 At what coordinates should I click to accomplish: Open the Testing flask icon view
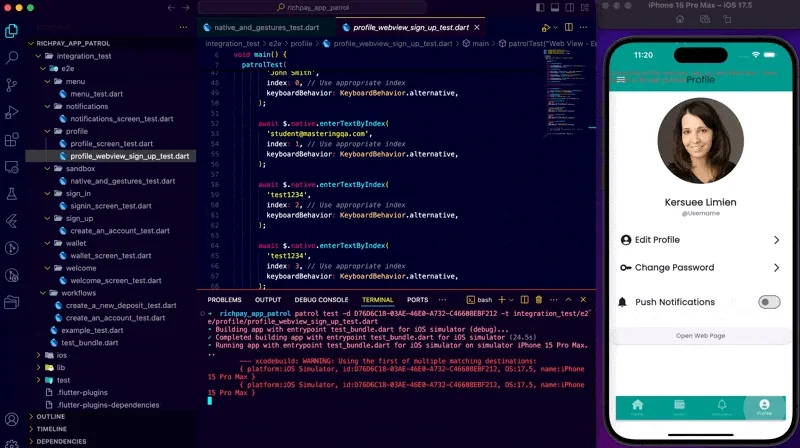coord(12,192)
